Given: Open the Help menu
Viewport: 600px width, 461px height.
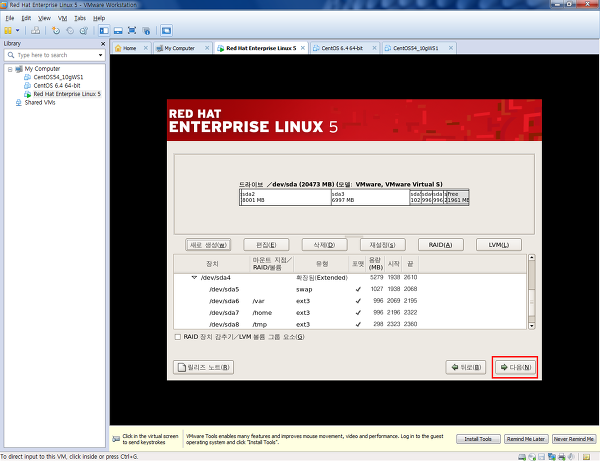Looking at the screenshot, I should (x=99, y=18).
